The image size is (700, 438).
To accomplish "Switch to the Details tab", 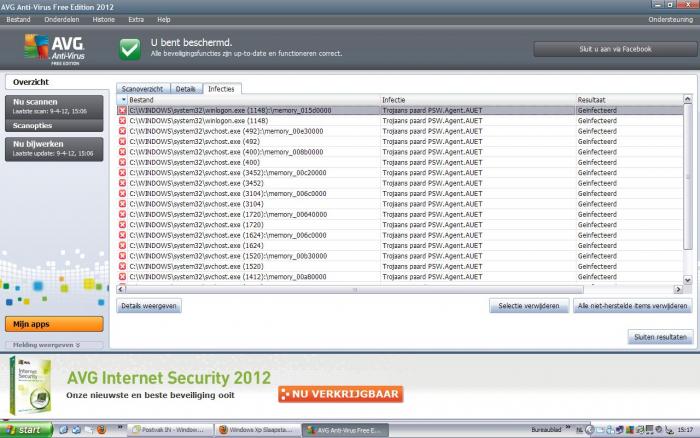I will 186,89.
